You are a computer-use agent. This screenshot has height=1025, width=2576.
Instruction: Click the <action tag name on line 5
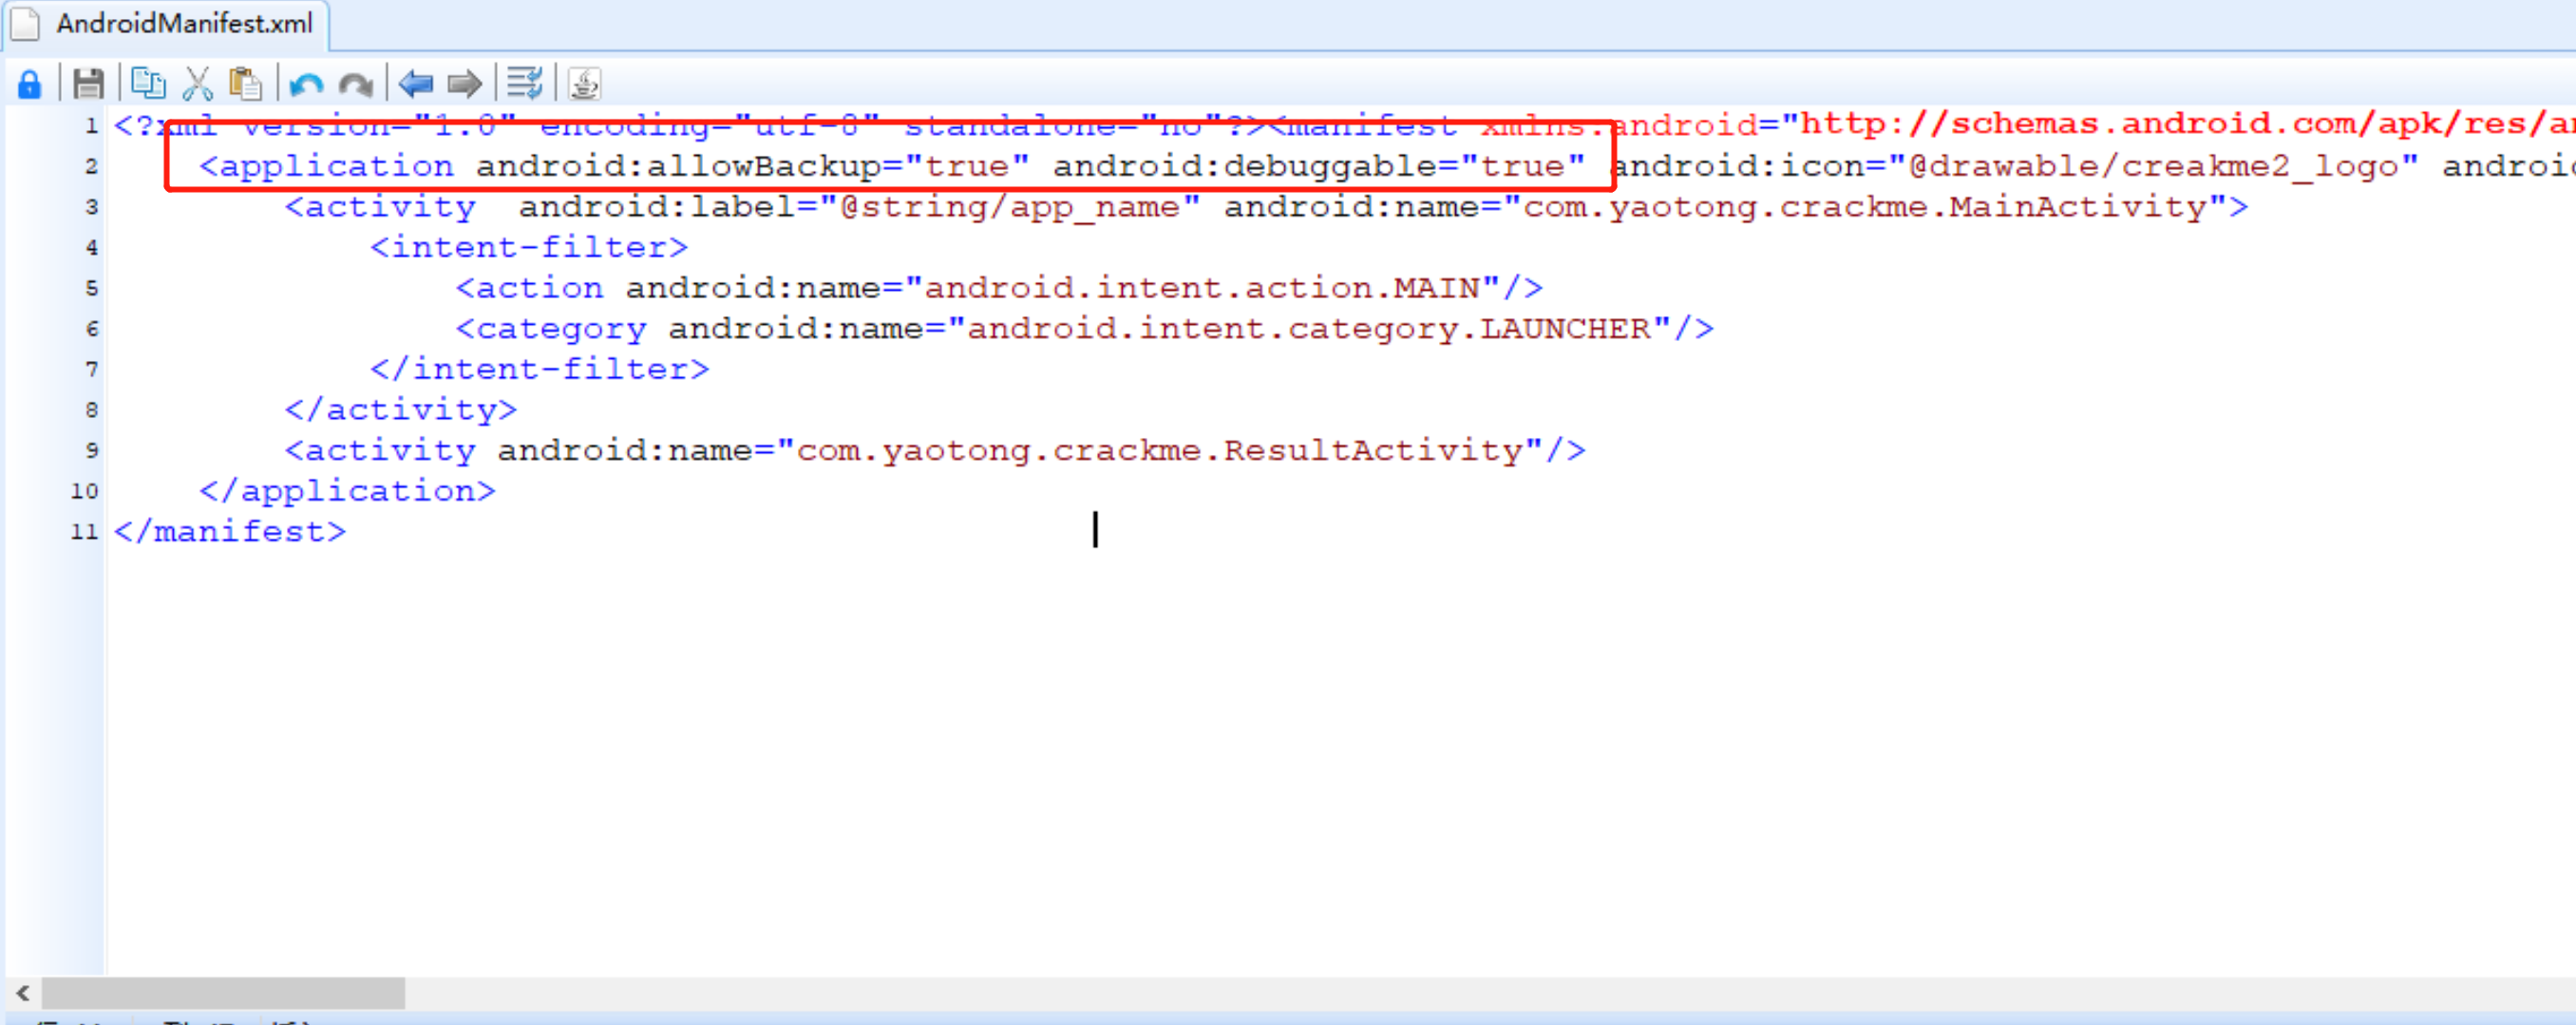pos(529,288)
